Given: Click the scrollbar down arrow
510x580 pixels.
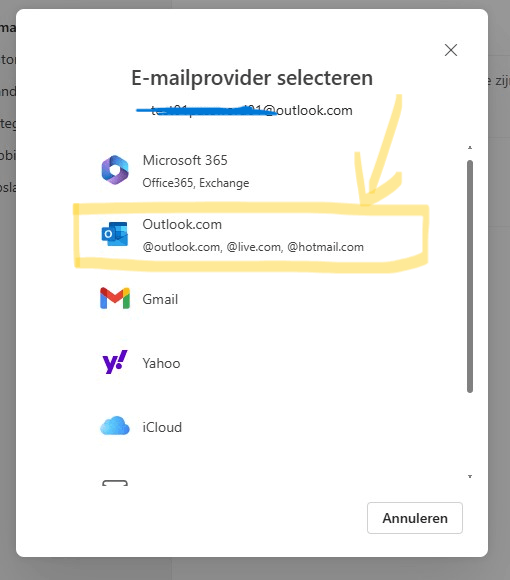Looking at the screenshot, I should 470,476.
